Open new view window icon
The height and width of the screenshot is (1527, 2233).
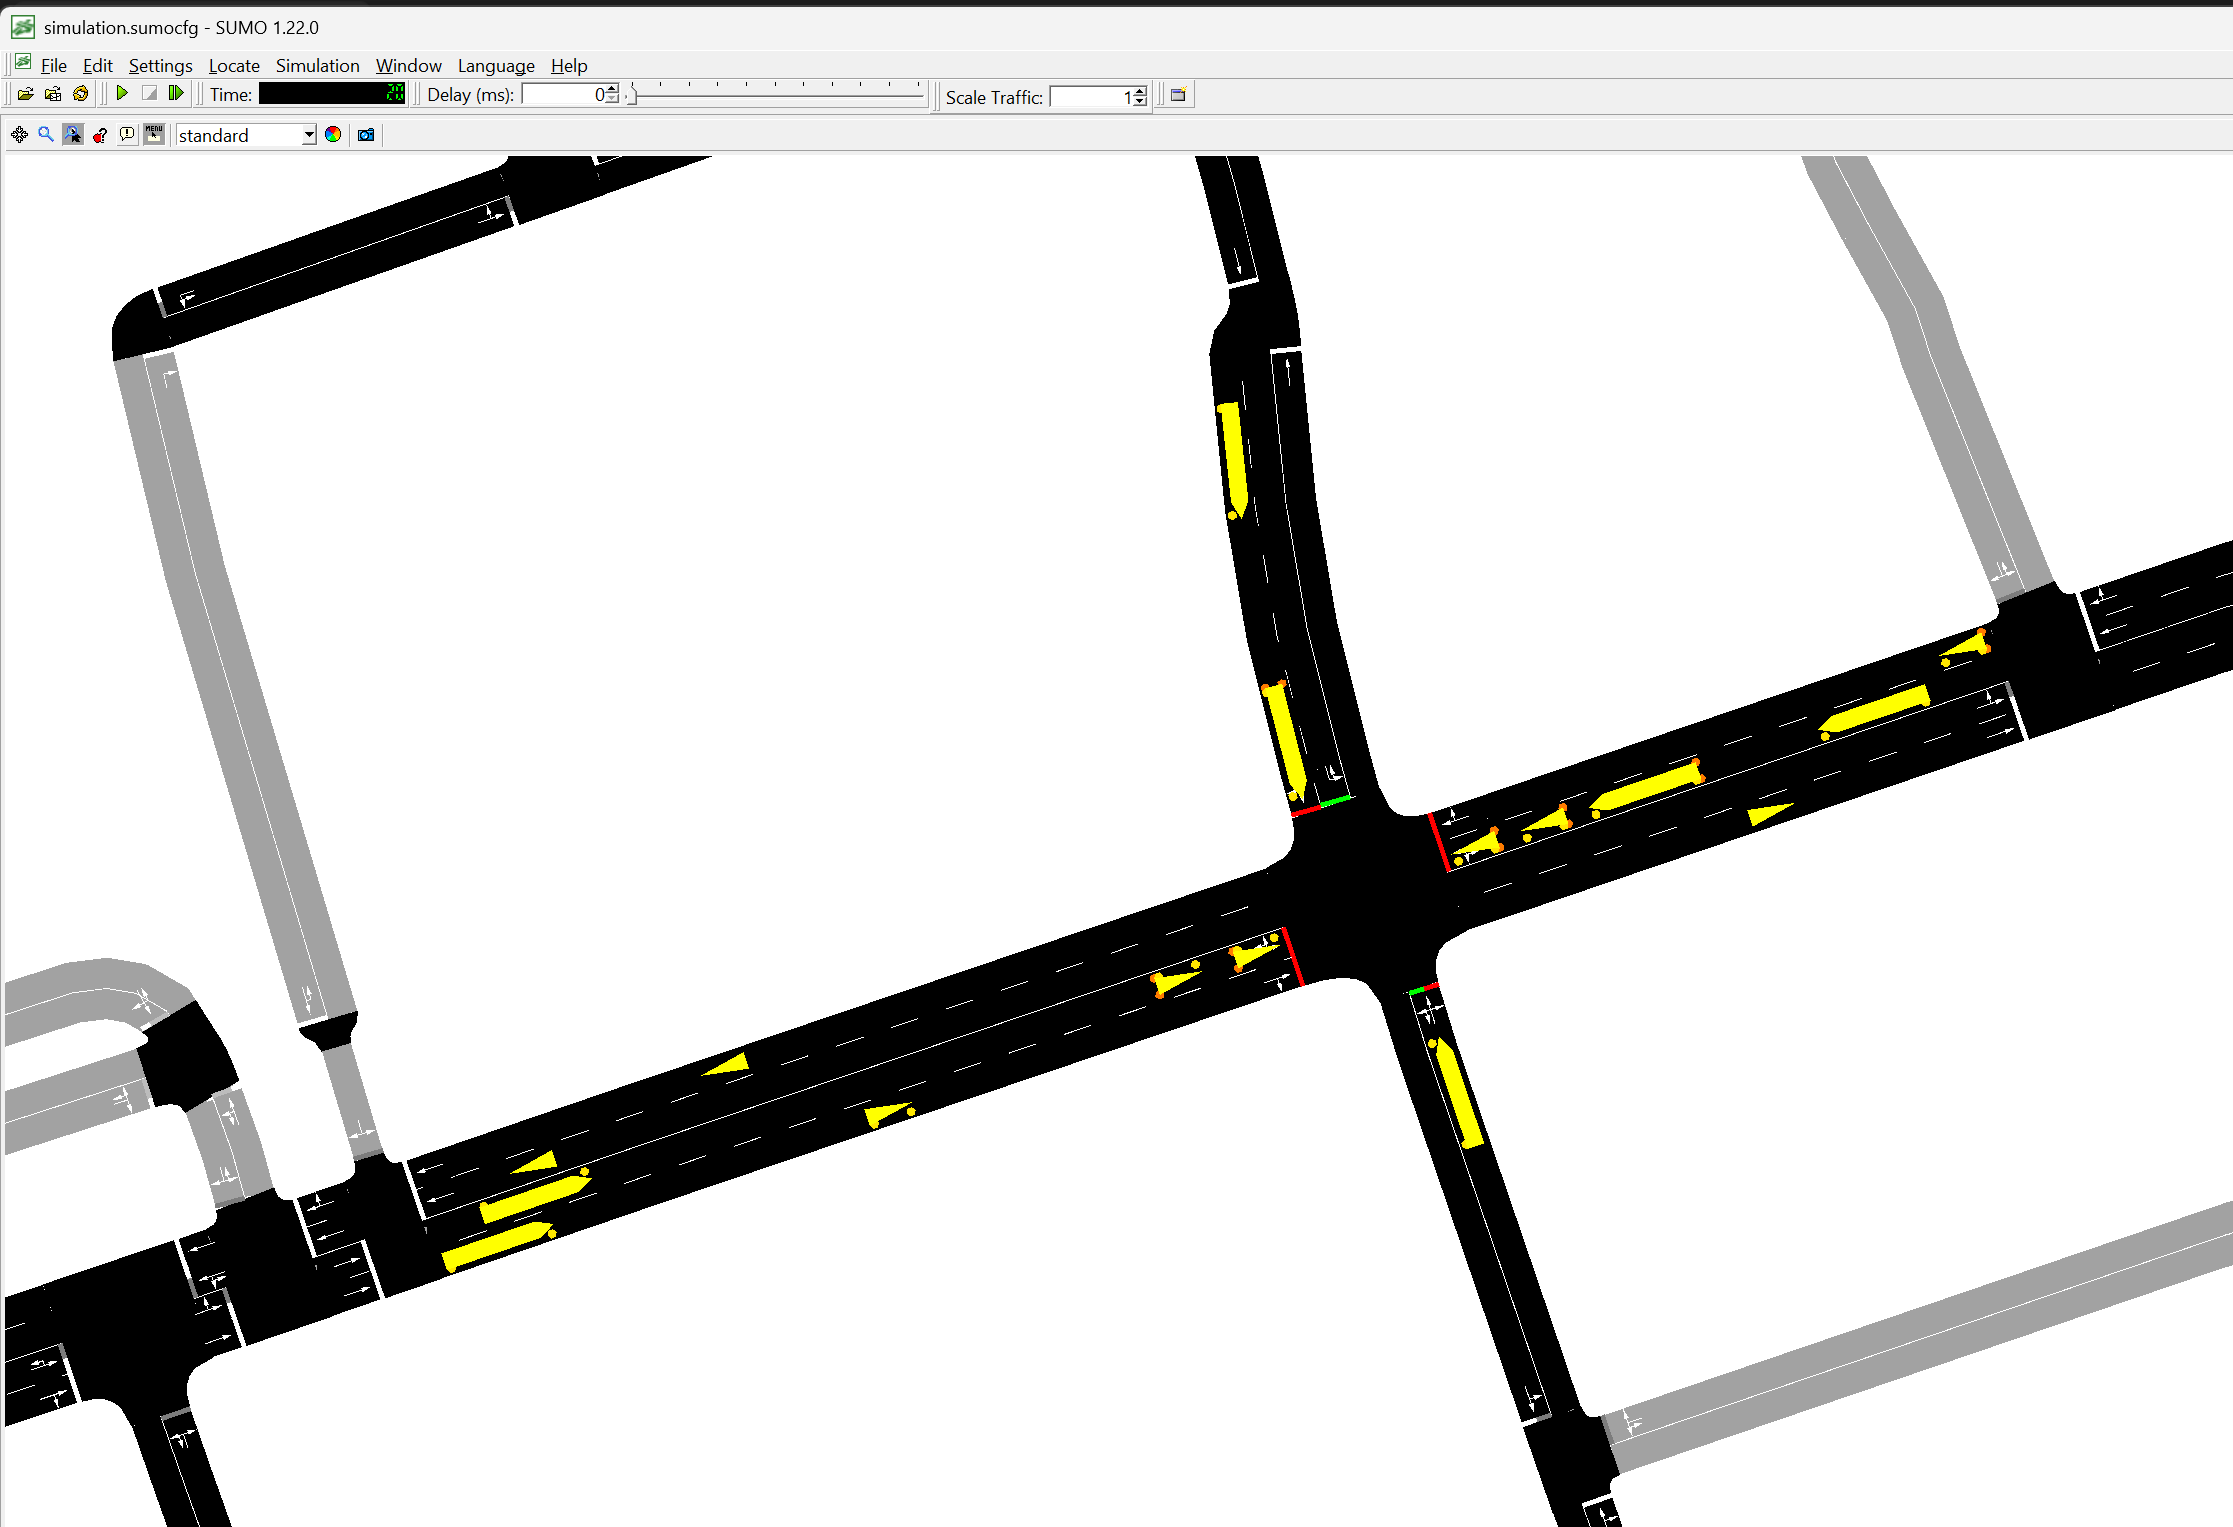[1179, 95]
